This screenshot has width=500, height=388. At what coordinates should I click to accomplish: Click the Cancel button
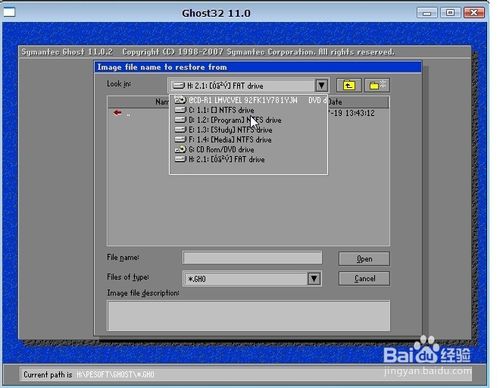pyautogui.click(x=364, y=278)
